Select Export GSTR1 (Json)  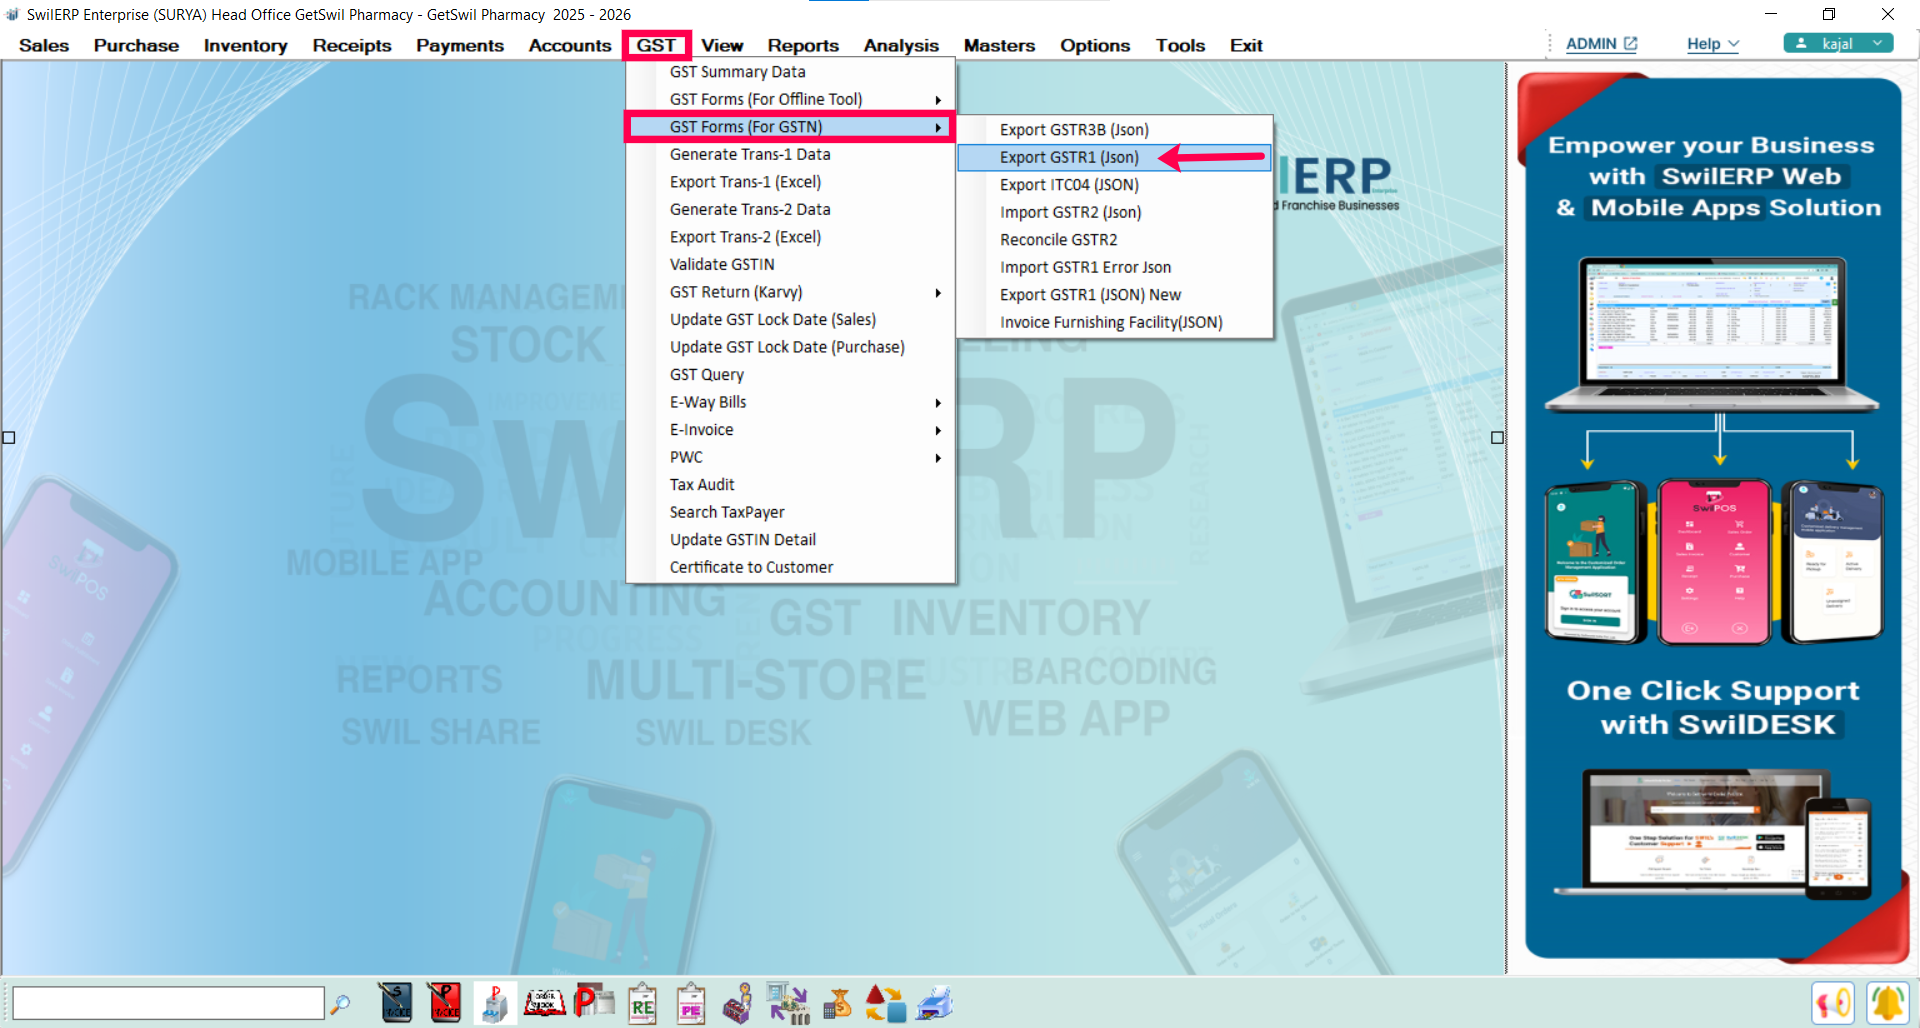pyautogui.click(x=1114, y=157)
